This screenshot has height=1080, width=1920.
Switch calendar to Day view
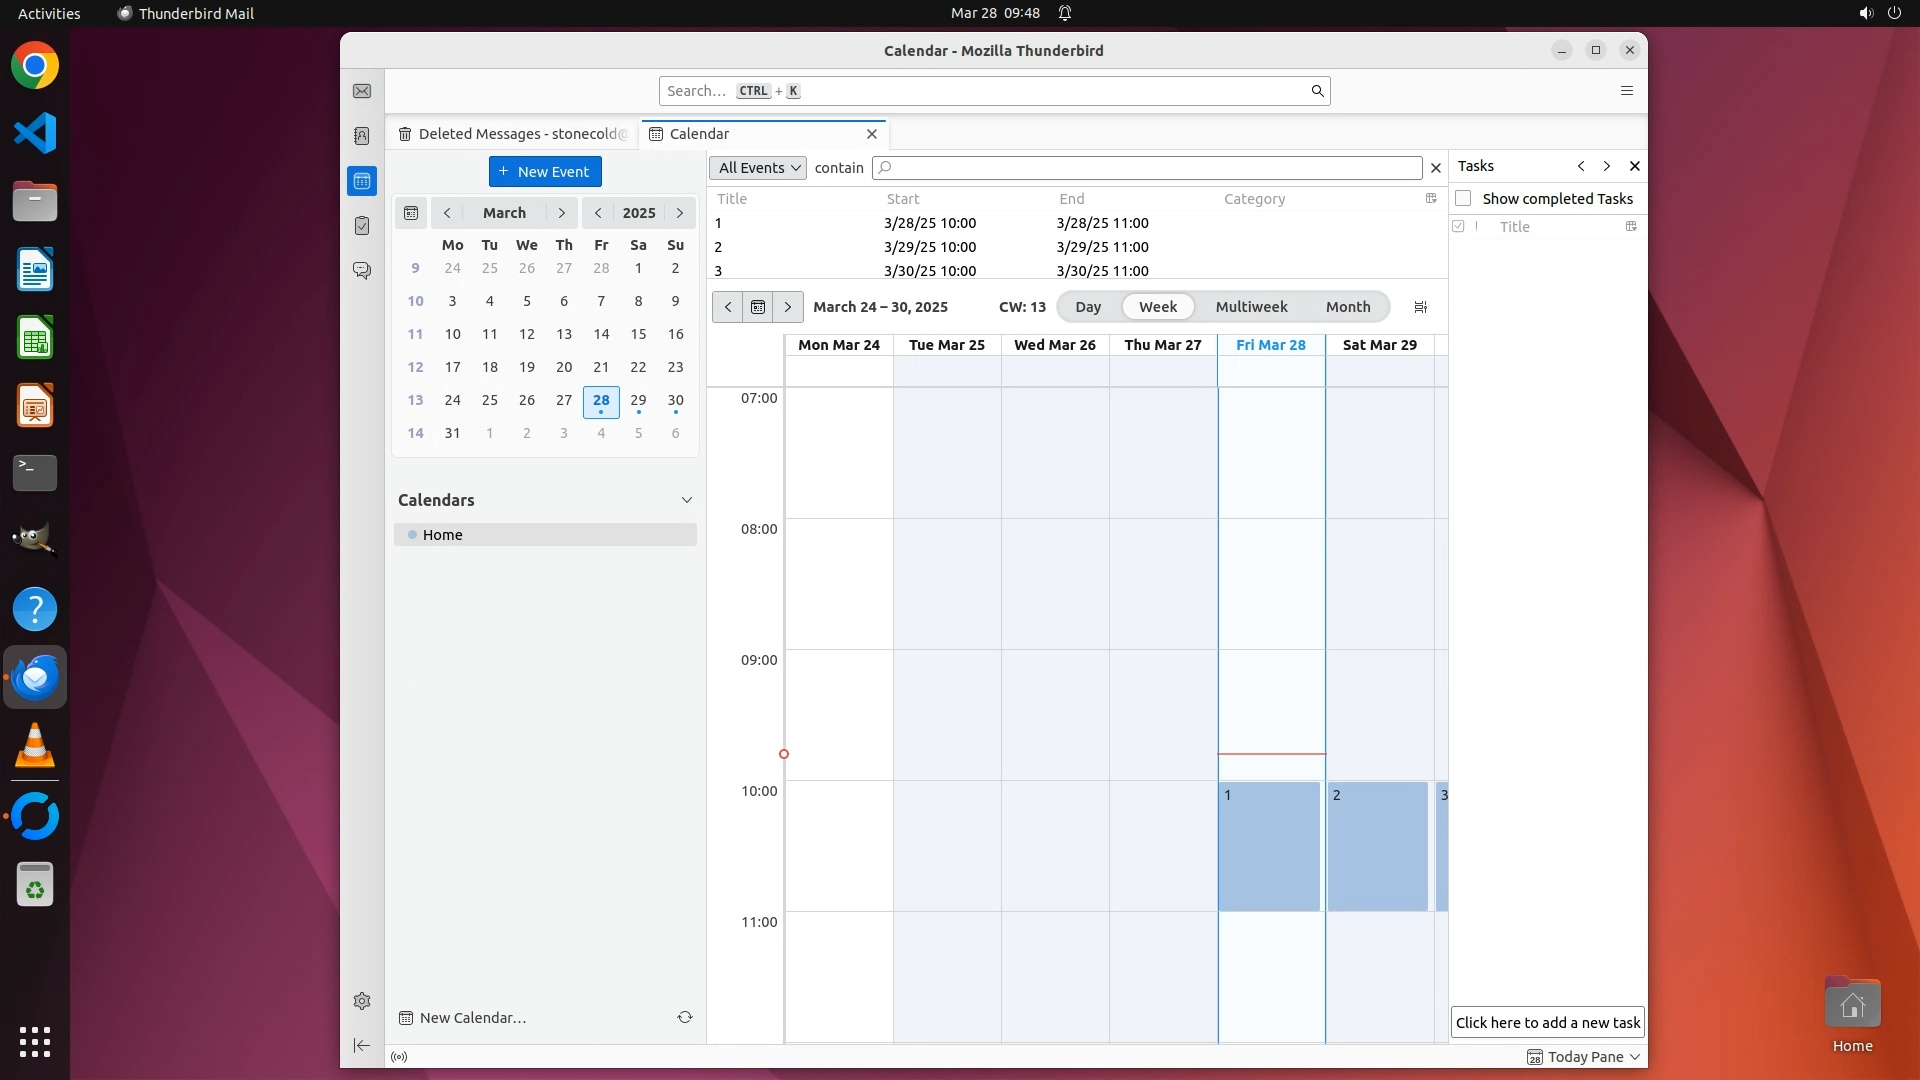[x=1087, y=307]
